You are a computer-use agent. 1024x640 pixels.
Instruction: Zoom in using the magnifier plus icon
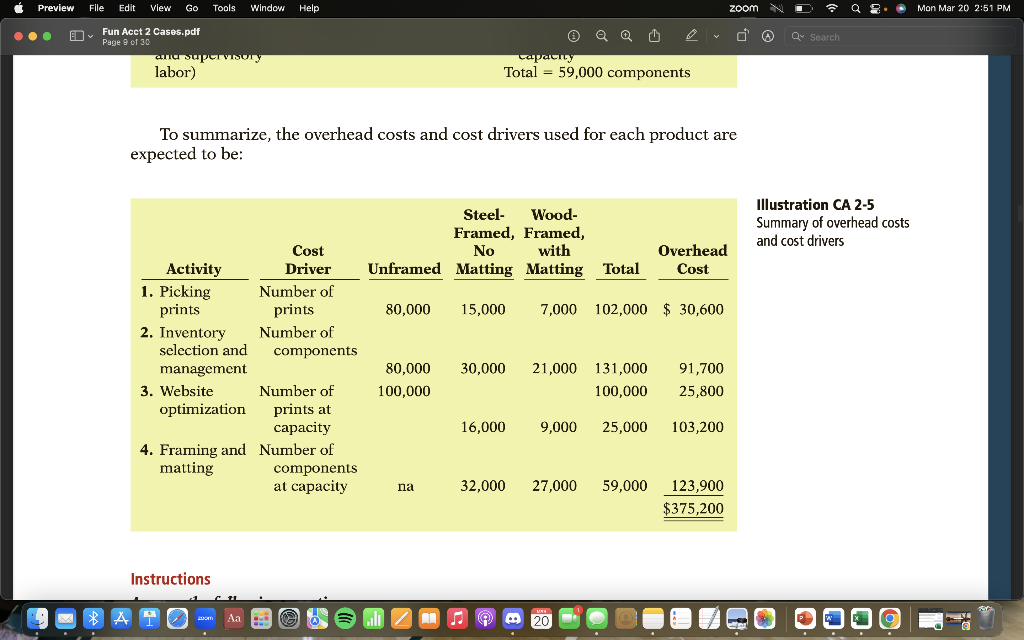(x=626, y=37)
